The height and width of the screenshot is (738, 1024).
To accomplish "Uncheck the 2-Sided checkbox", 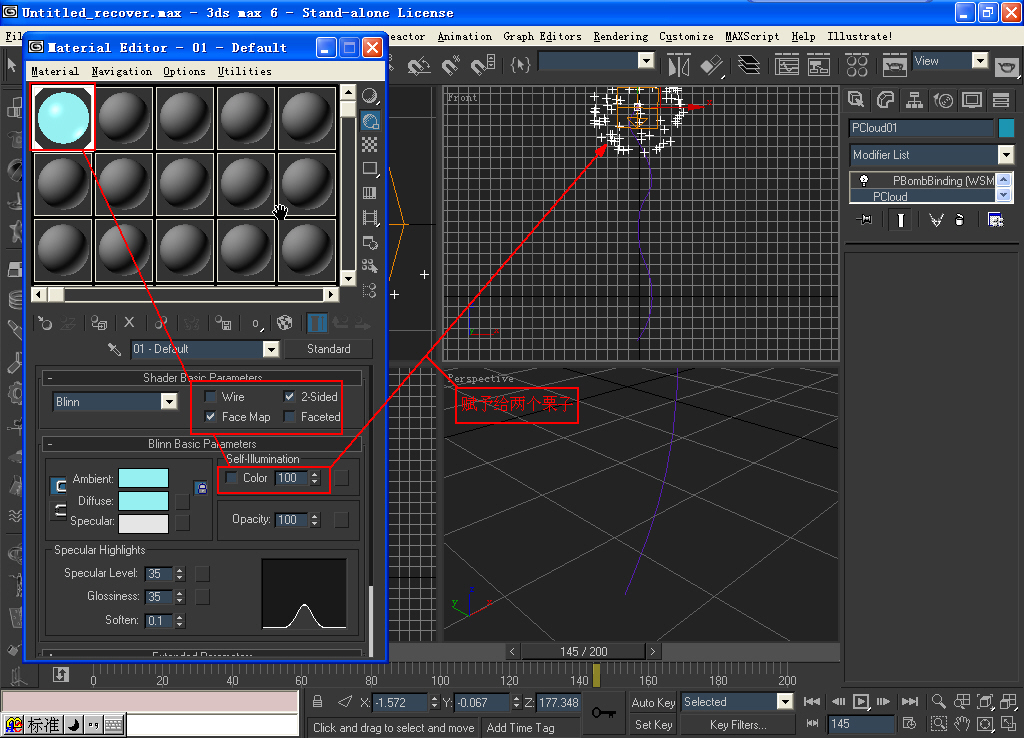I will click(289, 396).
